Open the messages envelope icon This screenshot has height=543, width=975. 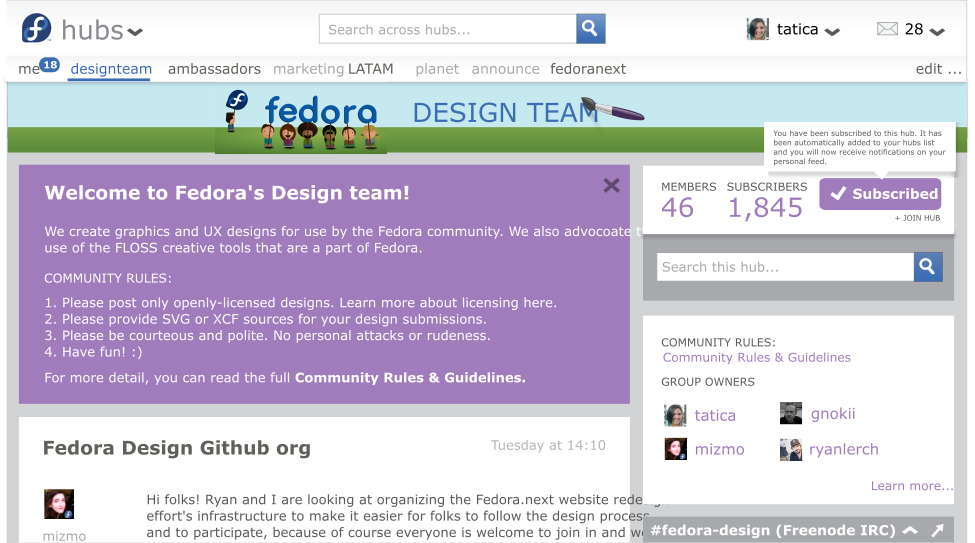pos(887,29)
